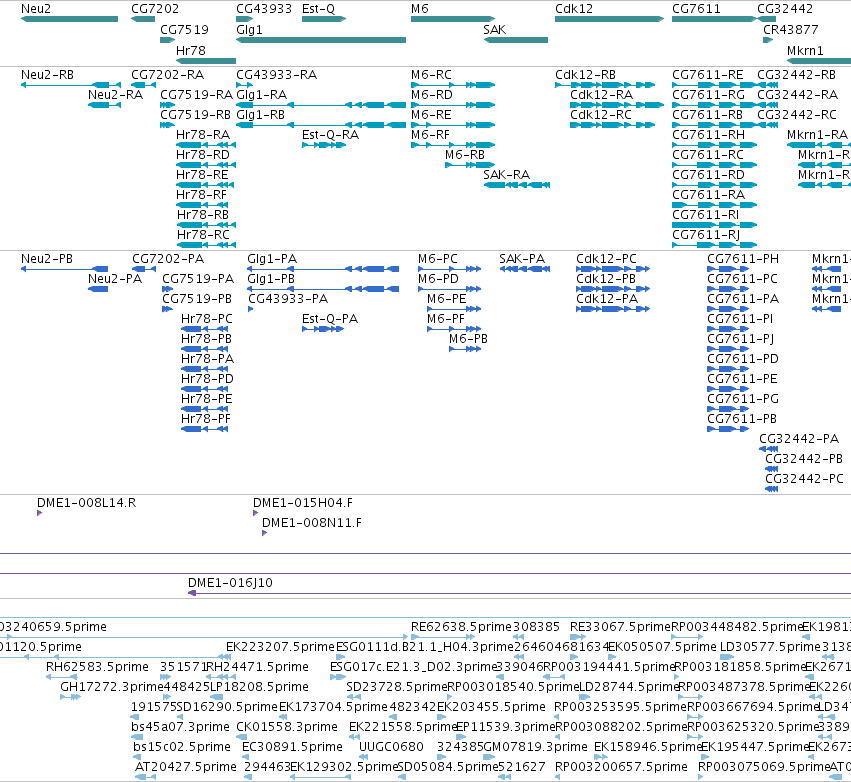Select the CG7611-RE transcript

coord(714,85)
